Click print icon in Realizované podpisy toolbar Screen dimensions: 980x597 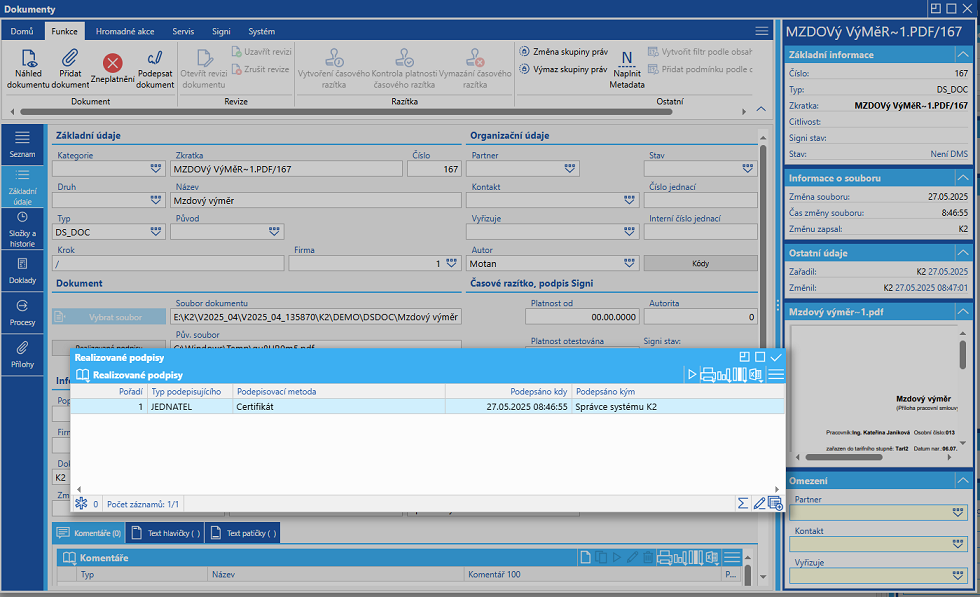(708, 374)
